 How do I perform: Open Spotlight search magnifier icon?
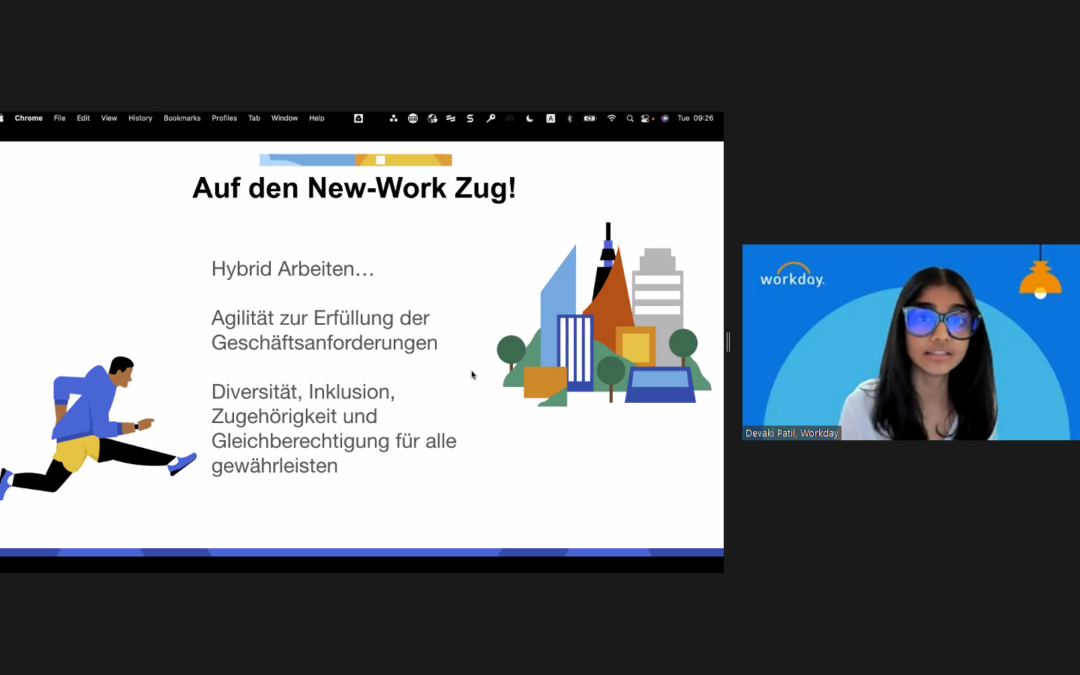click(x=630, y=118)
